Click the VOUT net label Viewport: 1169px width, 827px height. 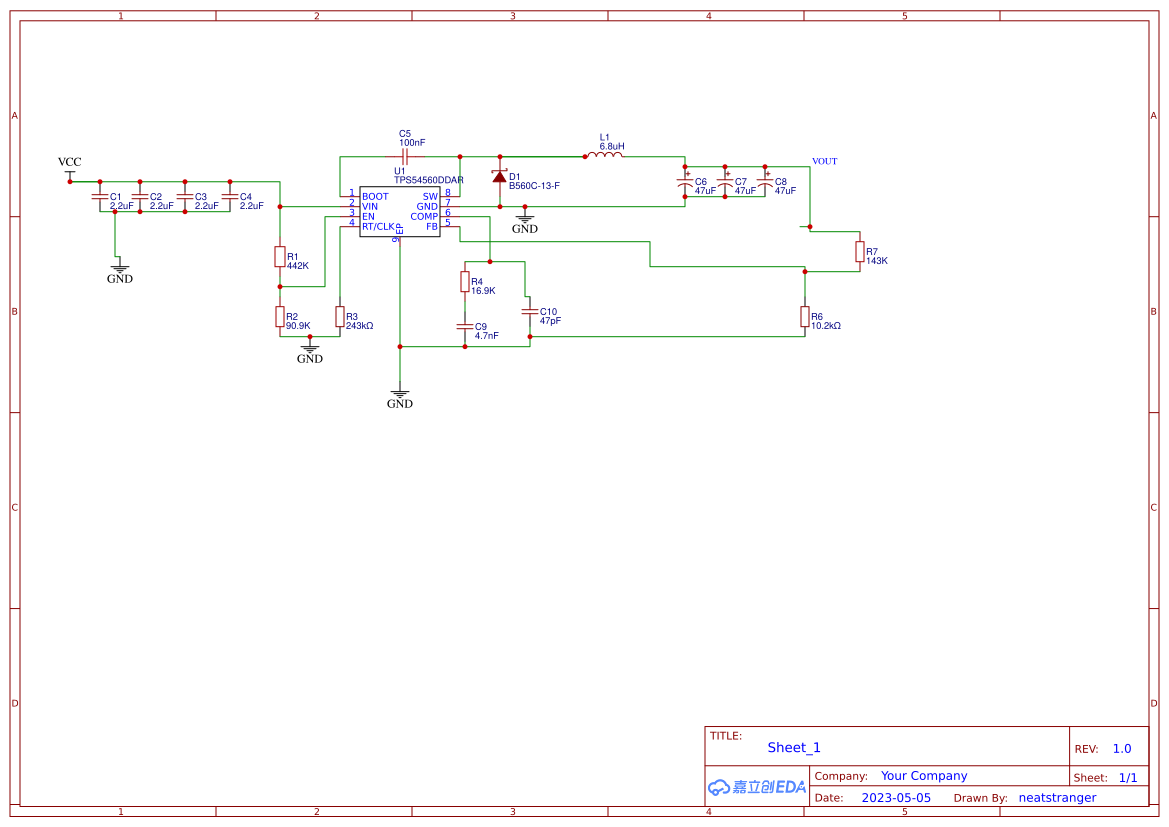click(823, 161)
